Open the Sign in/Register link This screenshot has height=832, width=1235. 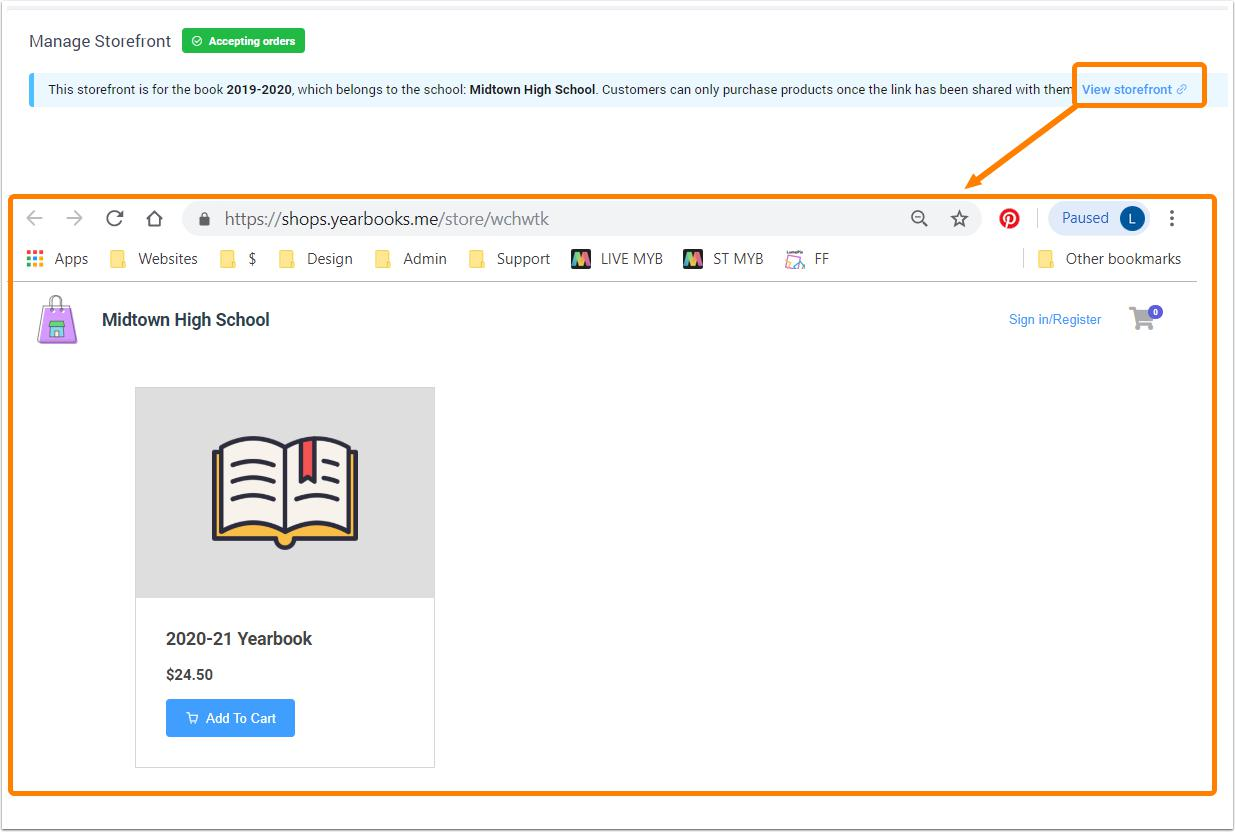click(1055, 320)
